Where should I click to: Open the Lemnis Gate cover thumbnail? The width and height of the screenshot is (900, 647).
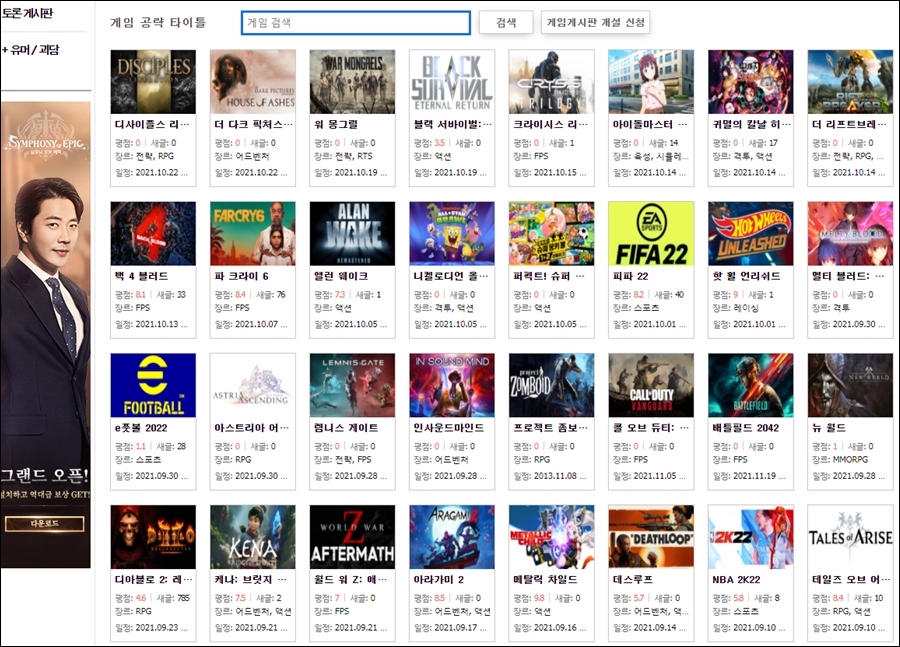point(352,385)
